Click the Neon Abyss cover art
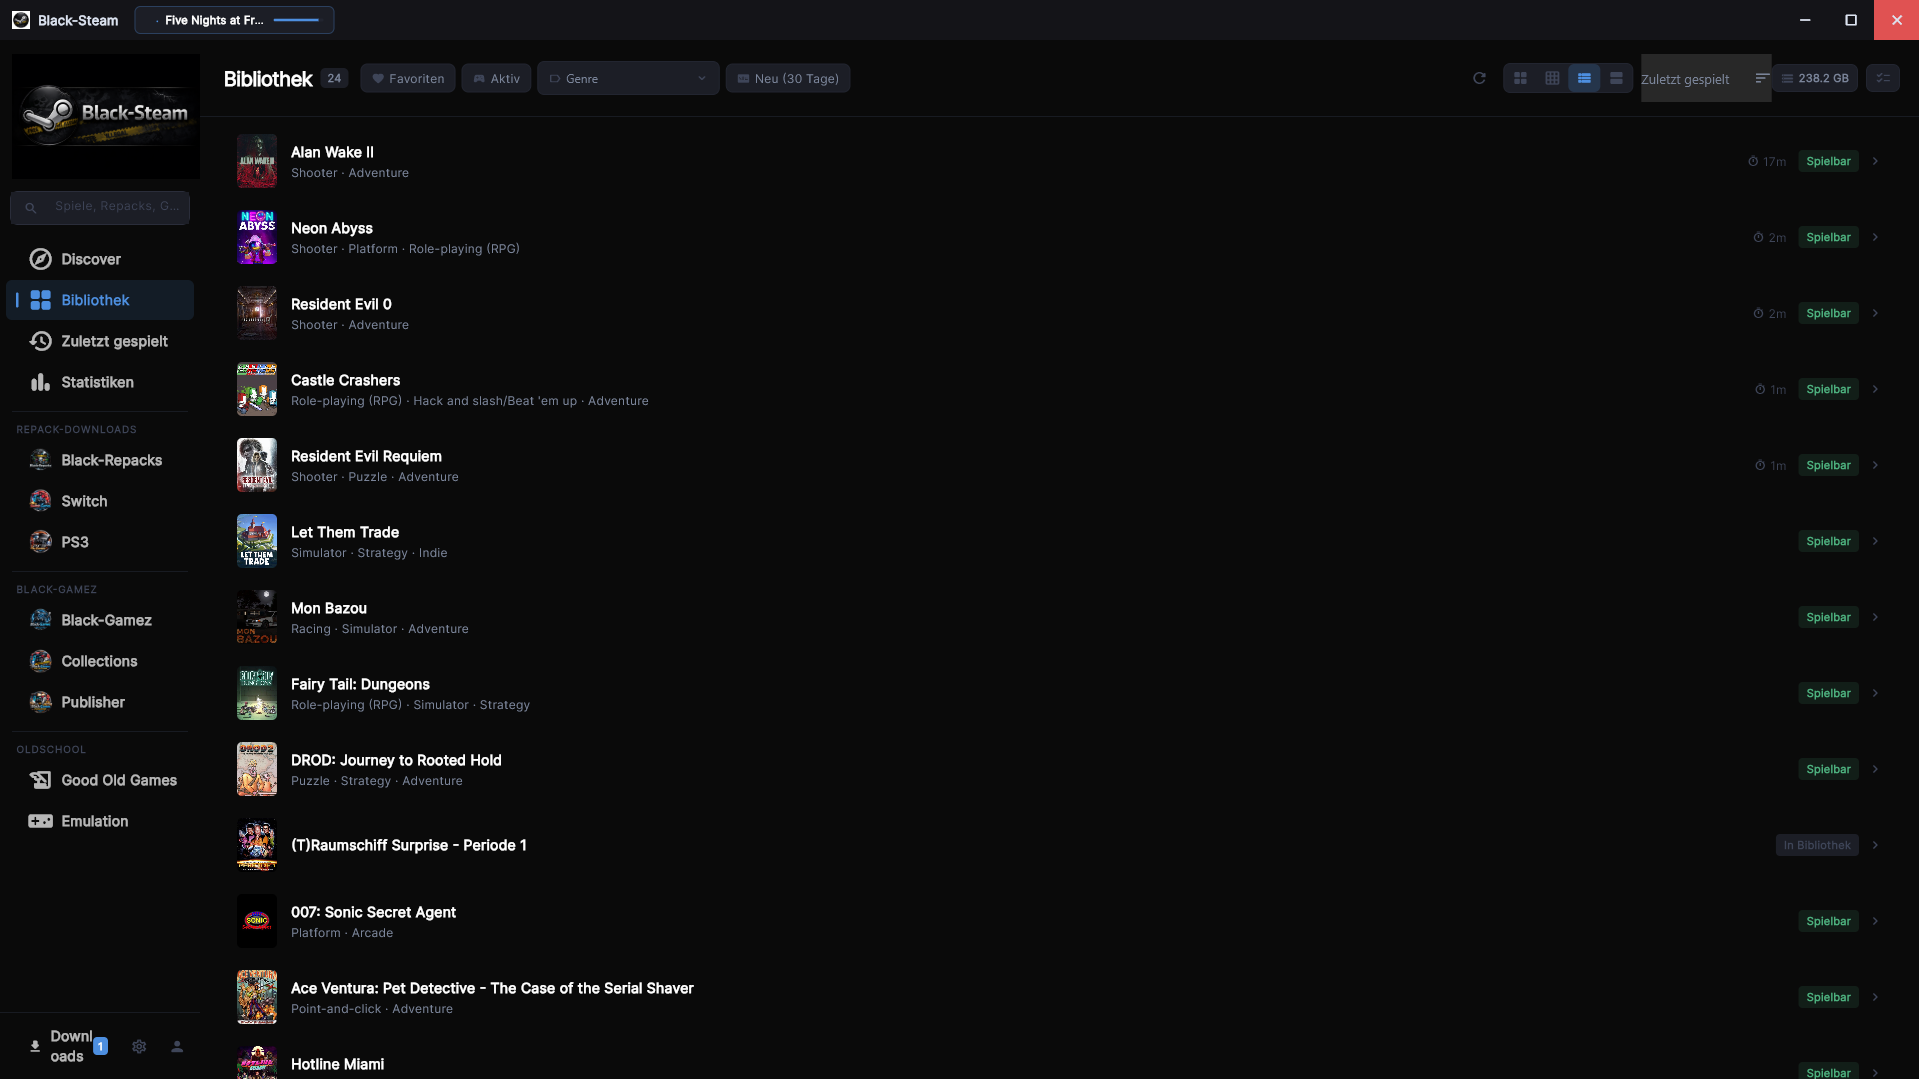The width and height of the screenshot is (1919, 1079). click(x=257, y=237)
